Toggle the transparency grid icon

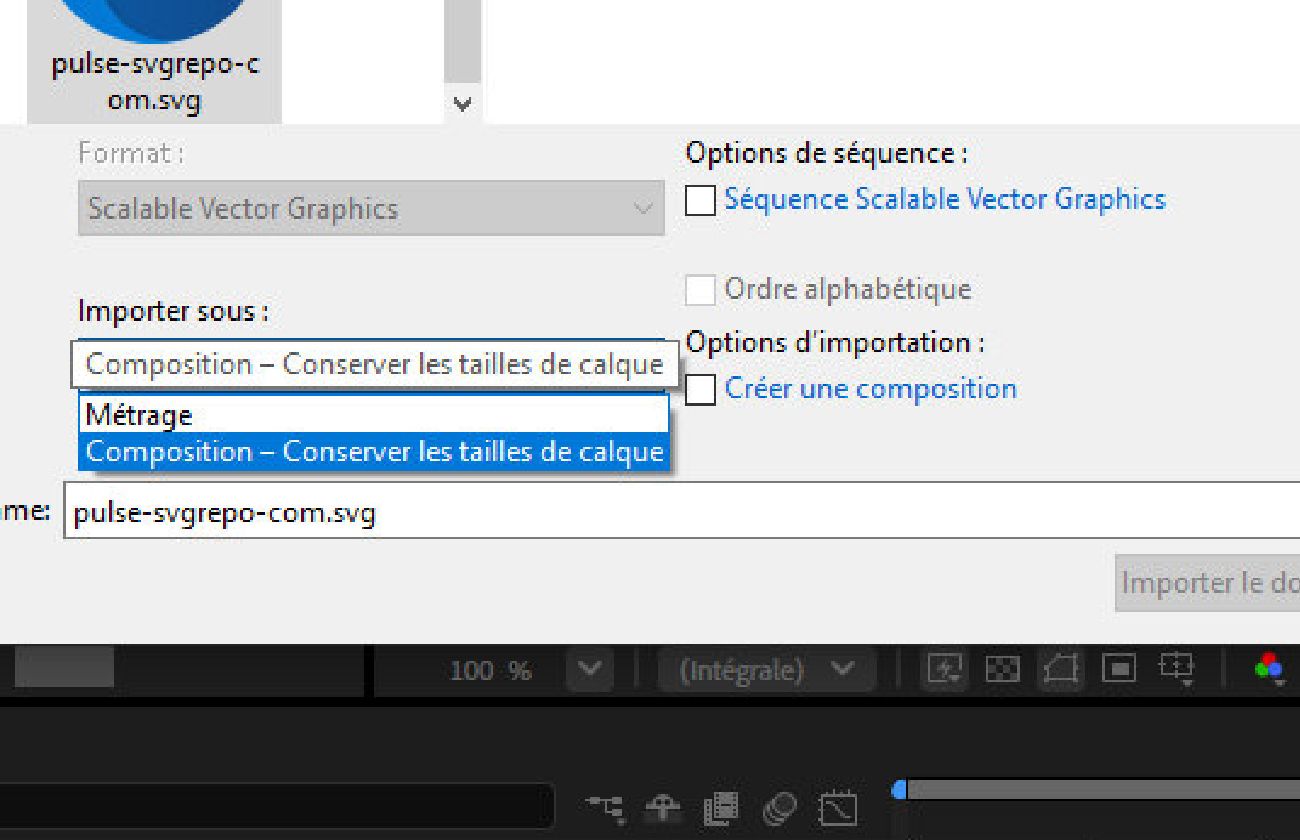1003,670
